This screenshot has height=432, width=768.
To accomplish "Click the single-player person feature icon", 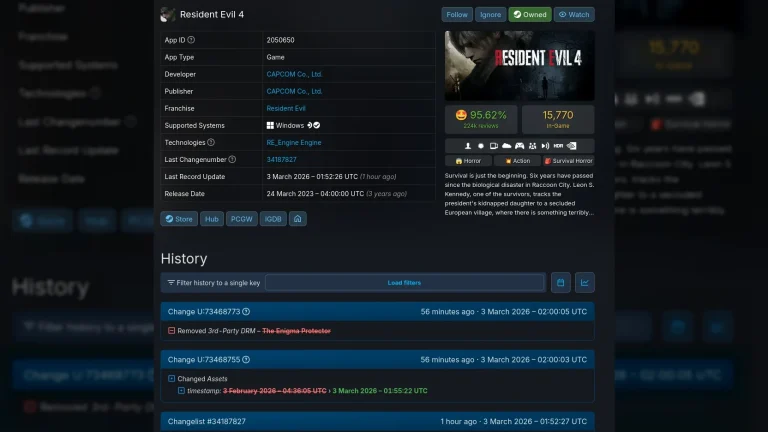I will click(468, 146).
